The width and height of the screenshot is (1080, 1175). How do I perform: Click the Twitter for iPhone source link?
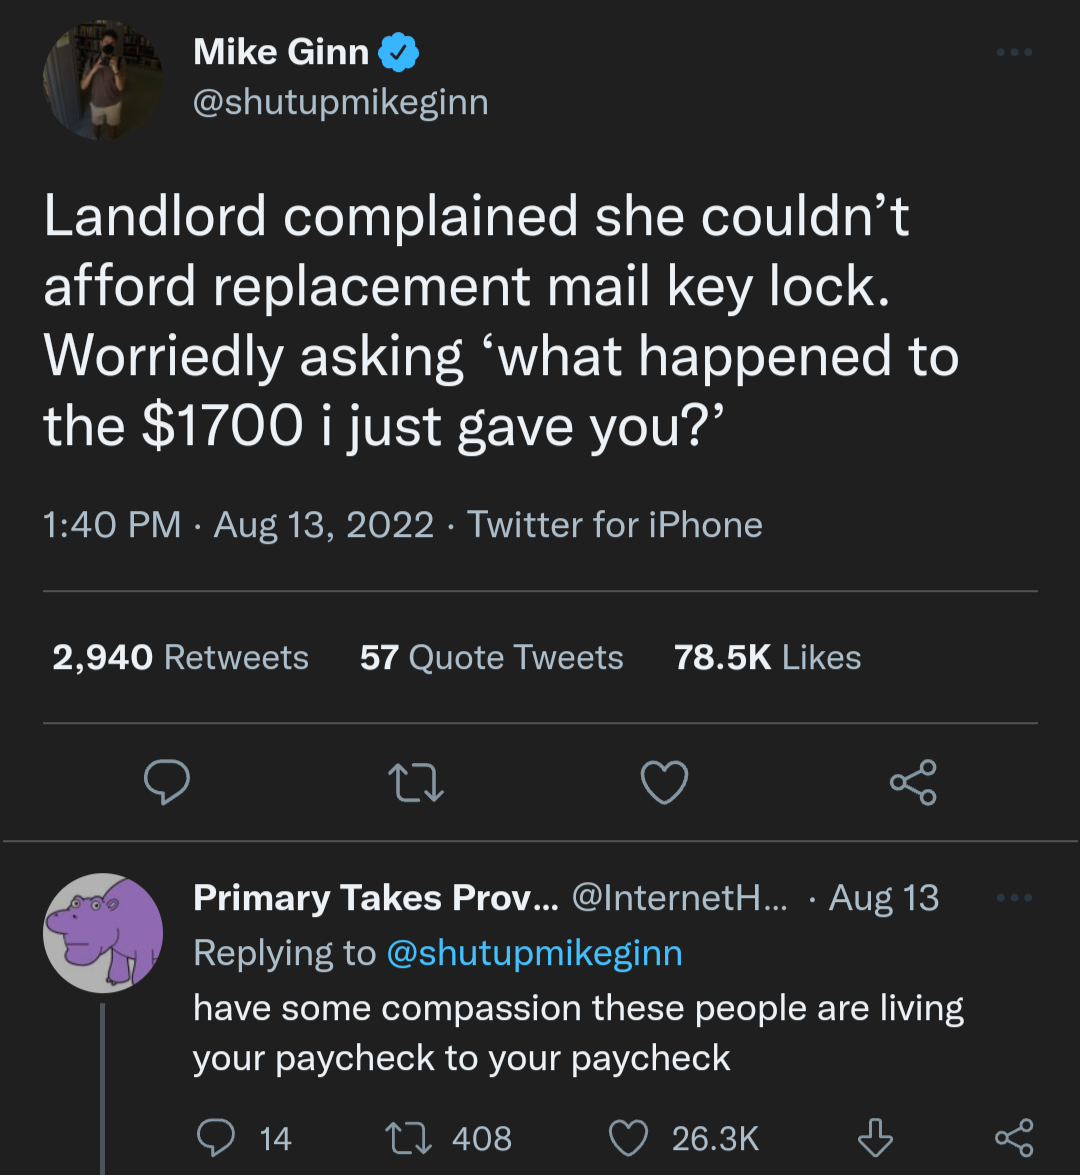coord(615,524)
